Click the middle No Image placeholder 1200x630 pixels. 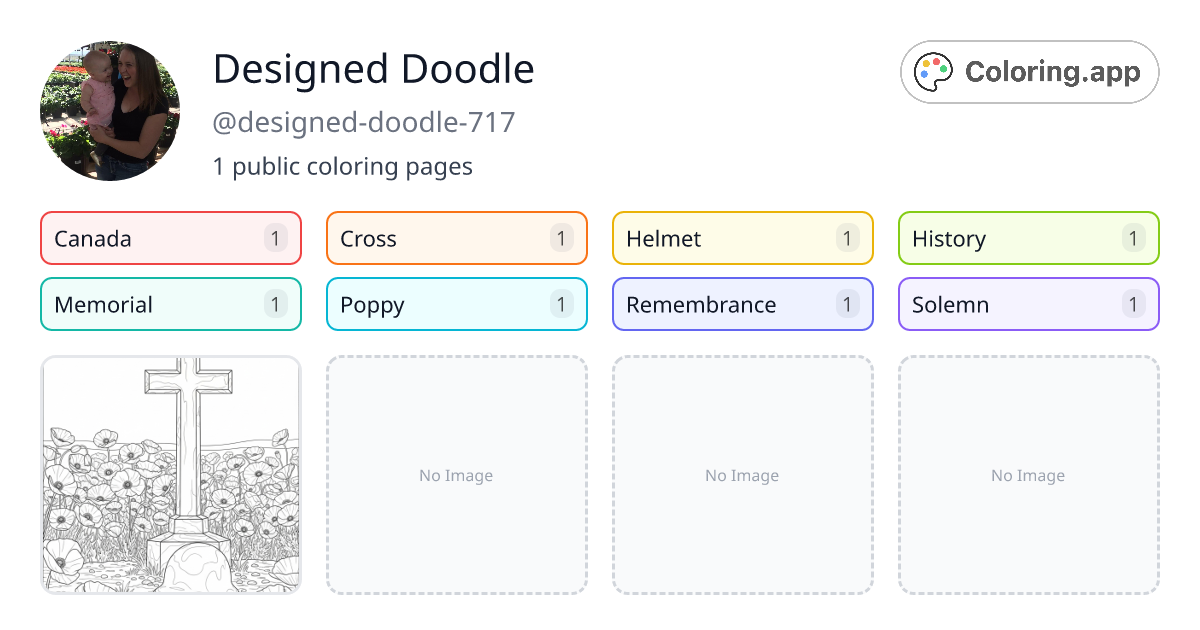pos(742,475)
